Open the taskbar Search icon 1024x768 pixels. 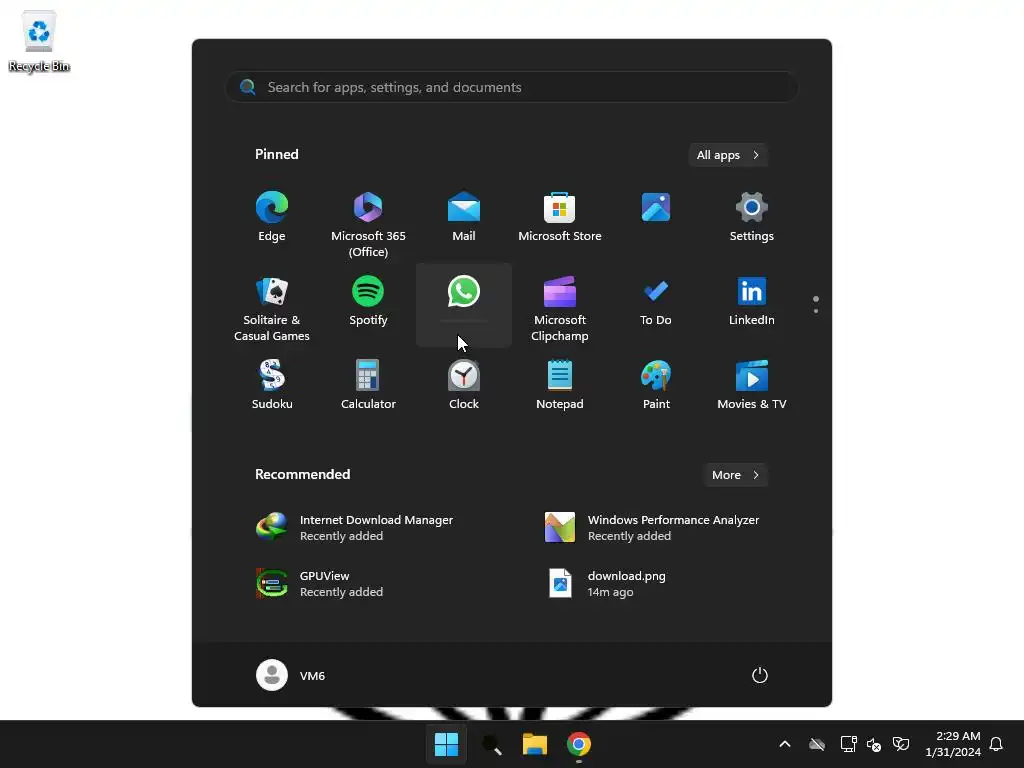491,744
